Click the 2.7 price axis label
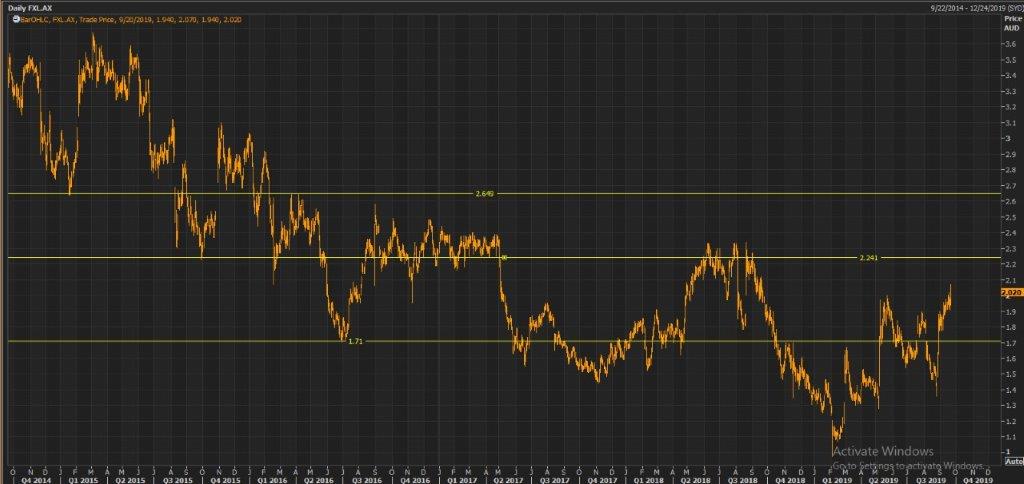Screen dimensions: 1024x484 1009,186
